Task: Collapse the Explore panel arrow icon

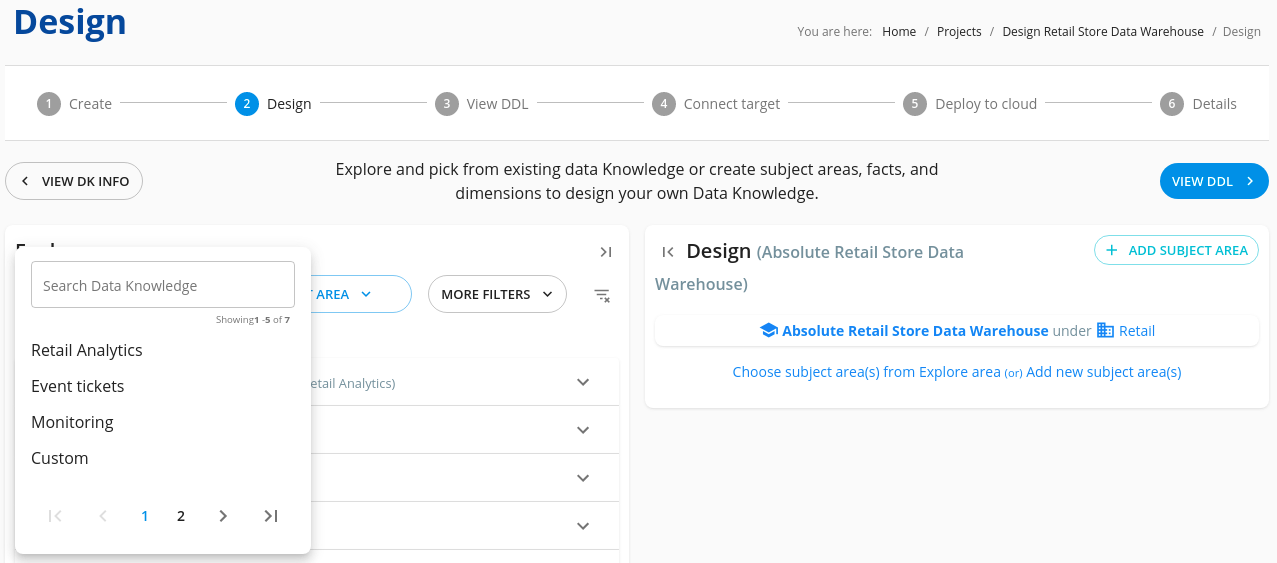Action: pos(605,253)
